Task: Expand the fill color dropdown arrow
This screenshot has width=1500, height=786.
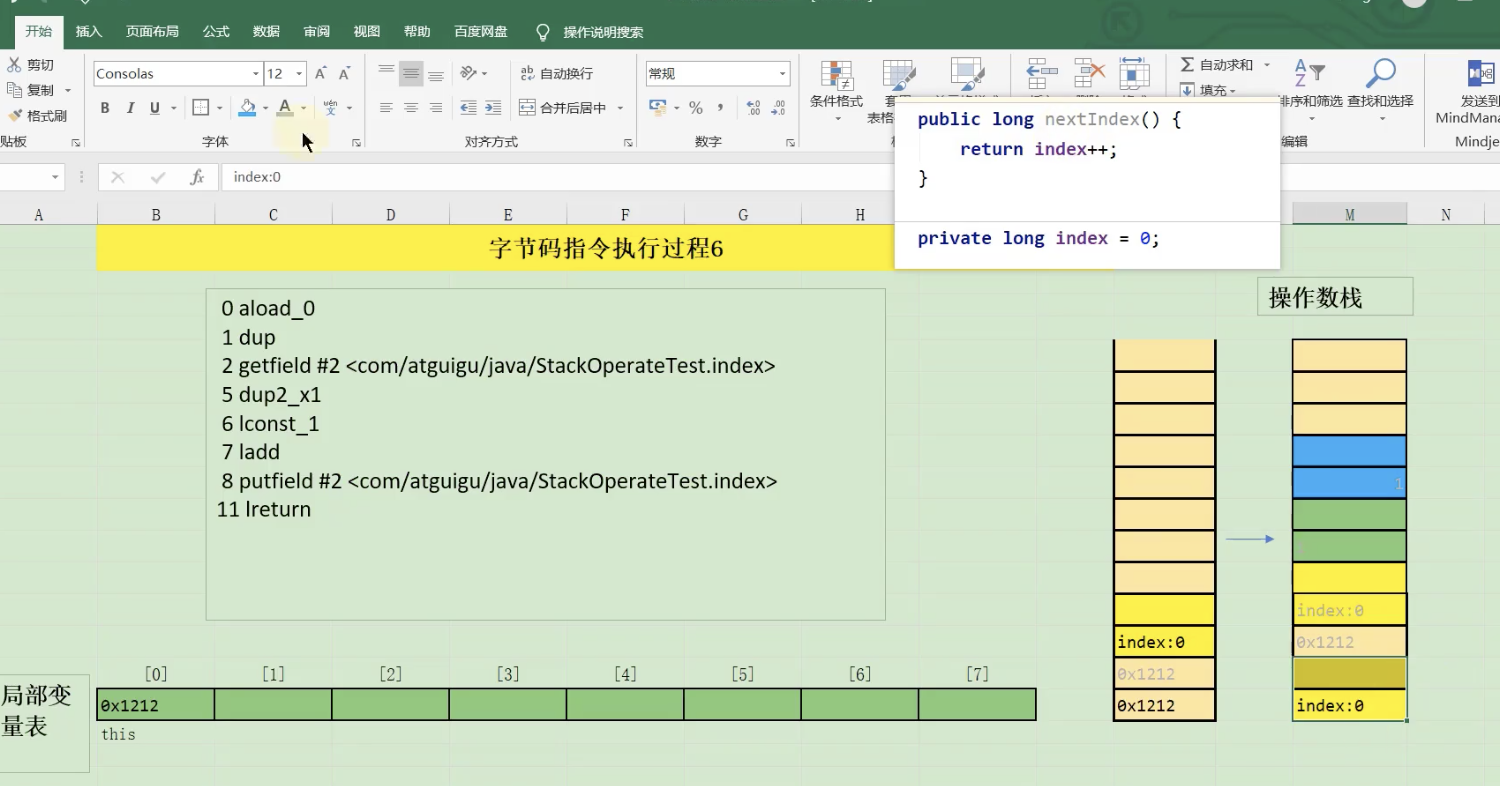Action: point(266,108)
